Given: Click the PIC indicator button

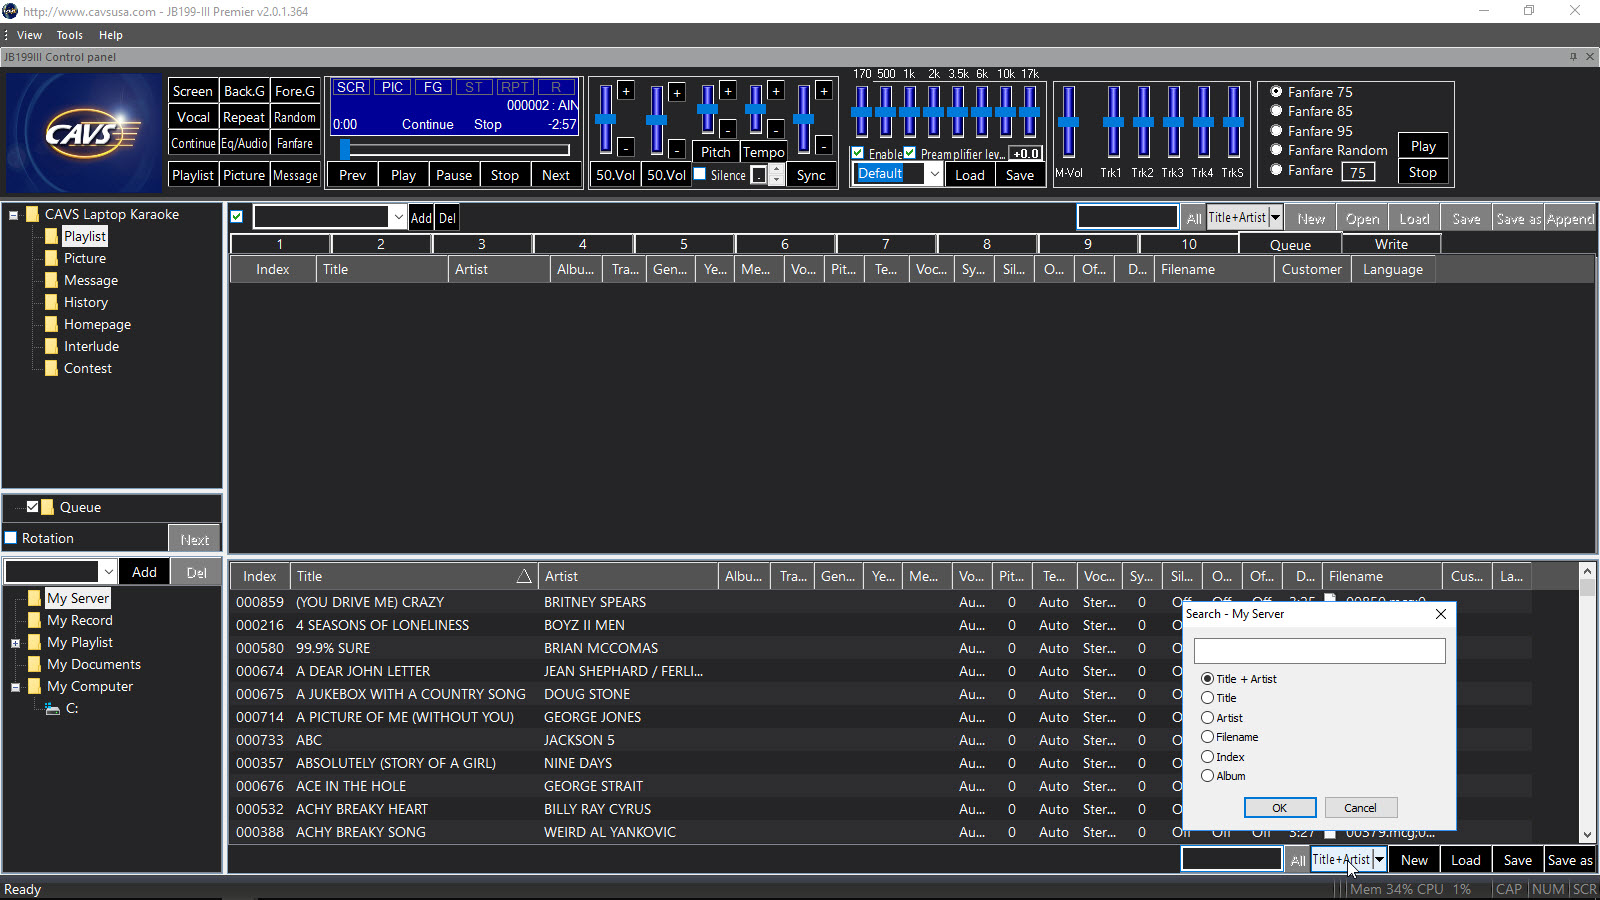Looking at the screenshot, I should tap(393, 88).
